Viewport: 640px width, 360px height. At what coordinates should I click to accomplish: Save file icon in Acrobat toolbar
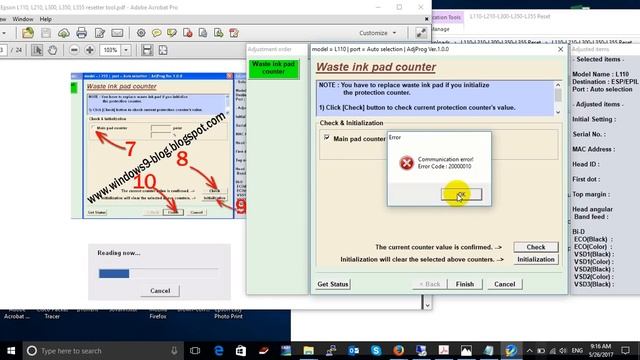[46, 33]
